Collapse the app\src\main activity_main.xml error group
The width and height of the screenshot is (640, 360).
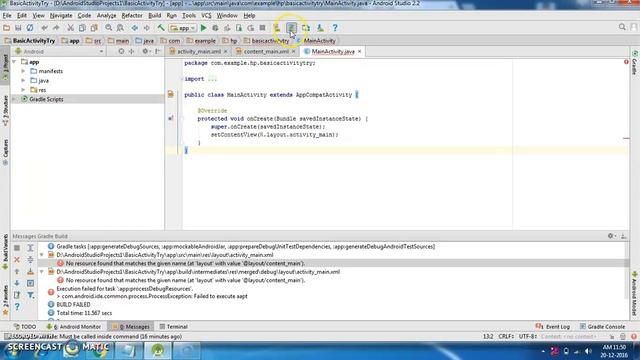[x=42, y=255]
